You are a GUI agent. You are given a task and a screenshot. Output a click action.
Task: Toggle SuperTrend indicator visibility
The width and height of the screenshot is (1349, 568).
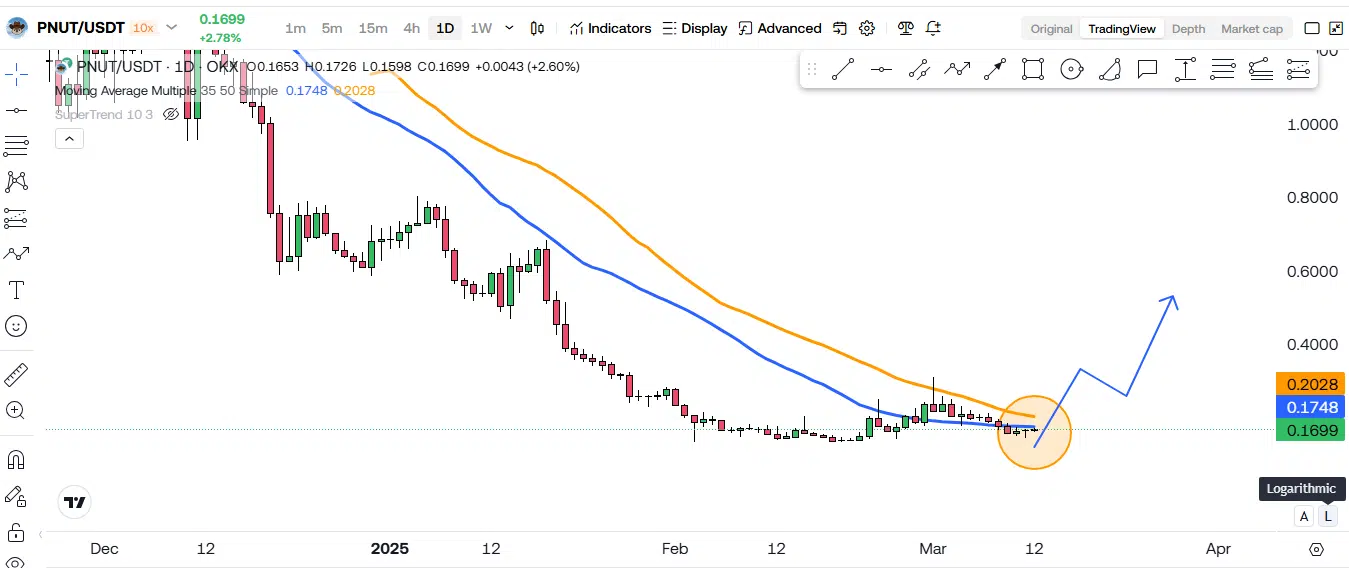171,114
